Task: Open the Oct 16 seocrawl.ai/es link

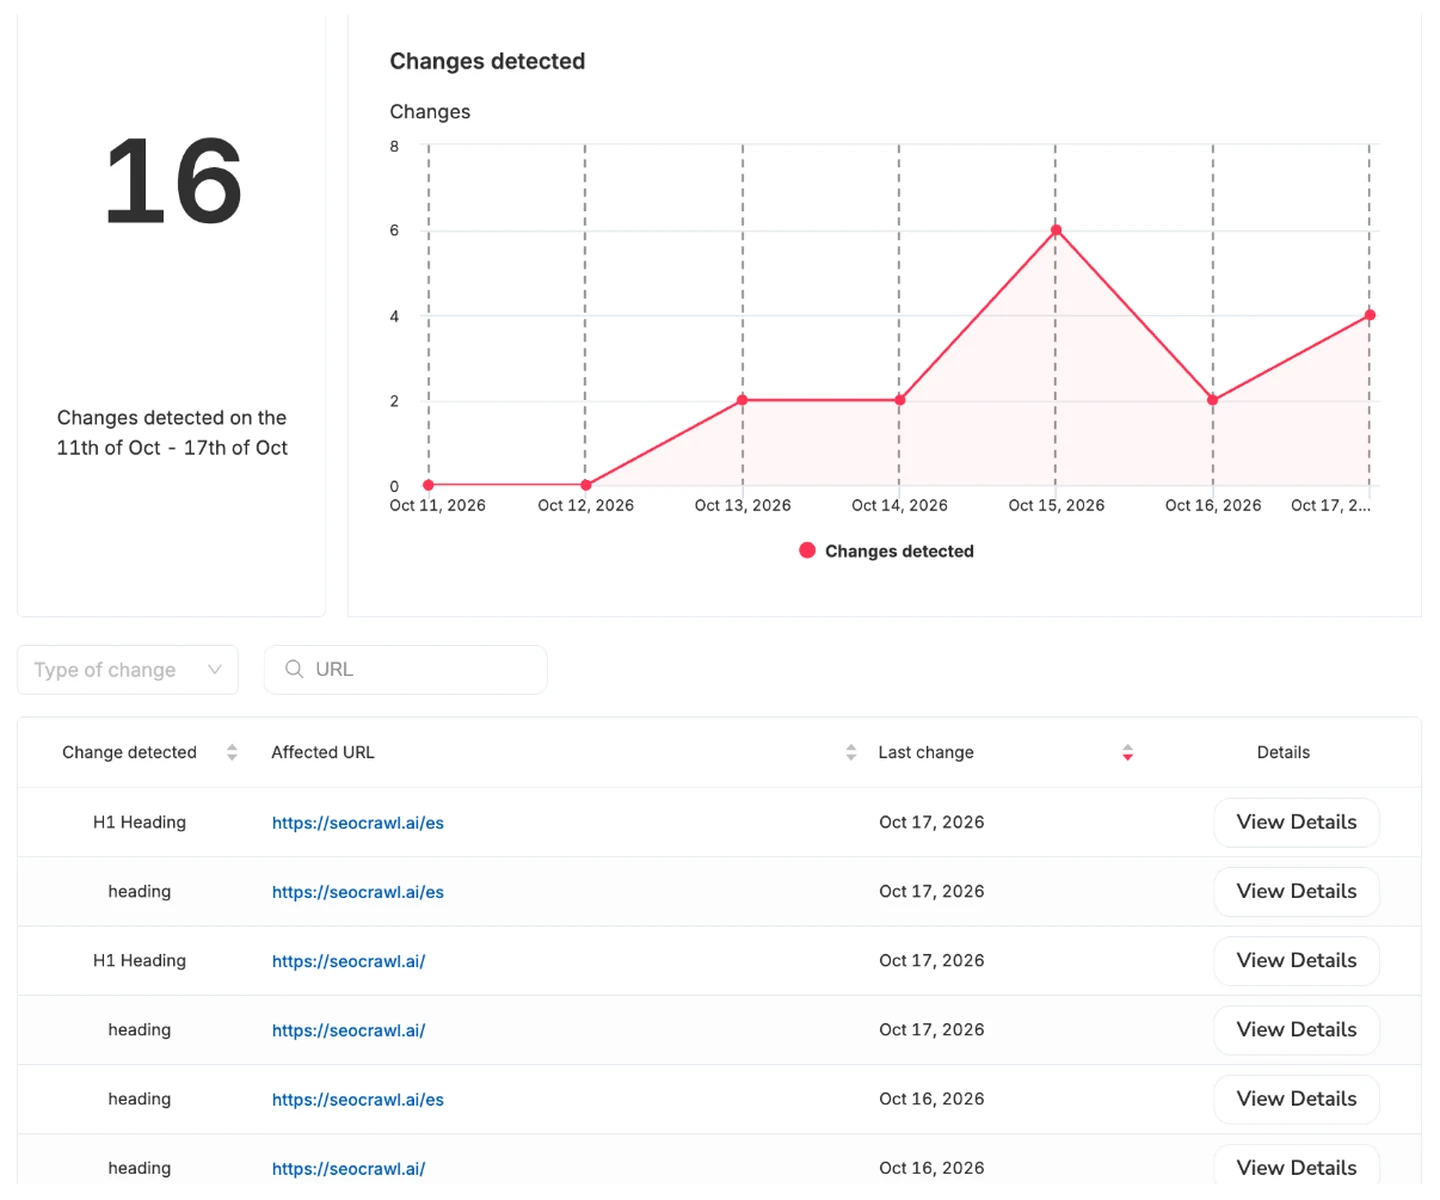Action: coord(358,1099)
